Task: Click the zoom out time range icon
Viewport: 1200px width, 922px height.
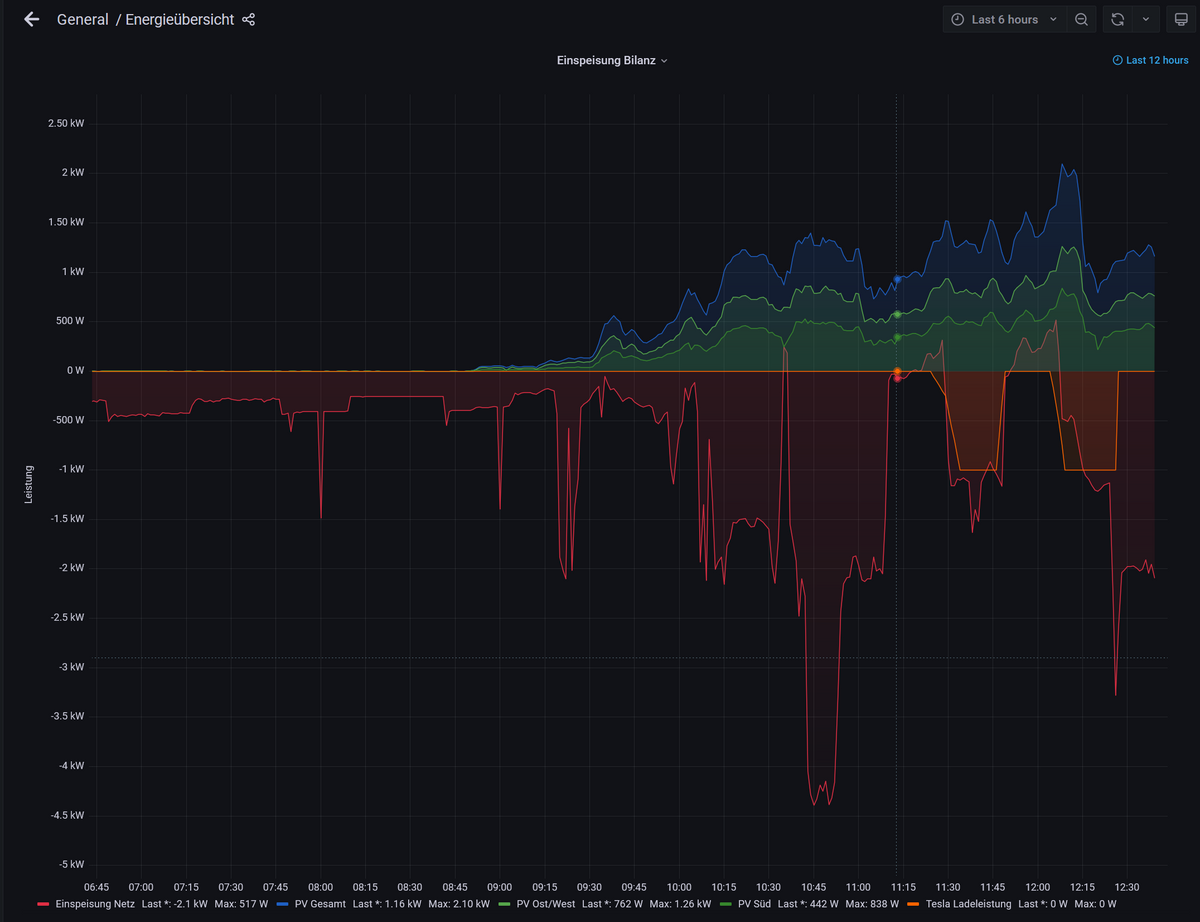Action: tap(1081, 19)
